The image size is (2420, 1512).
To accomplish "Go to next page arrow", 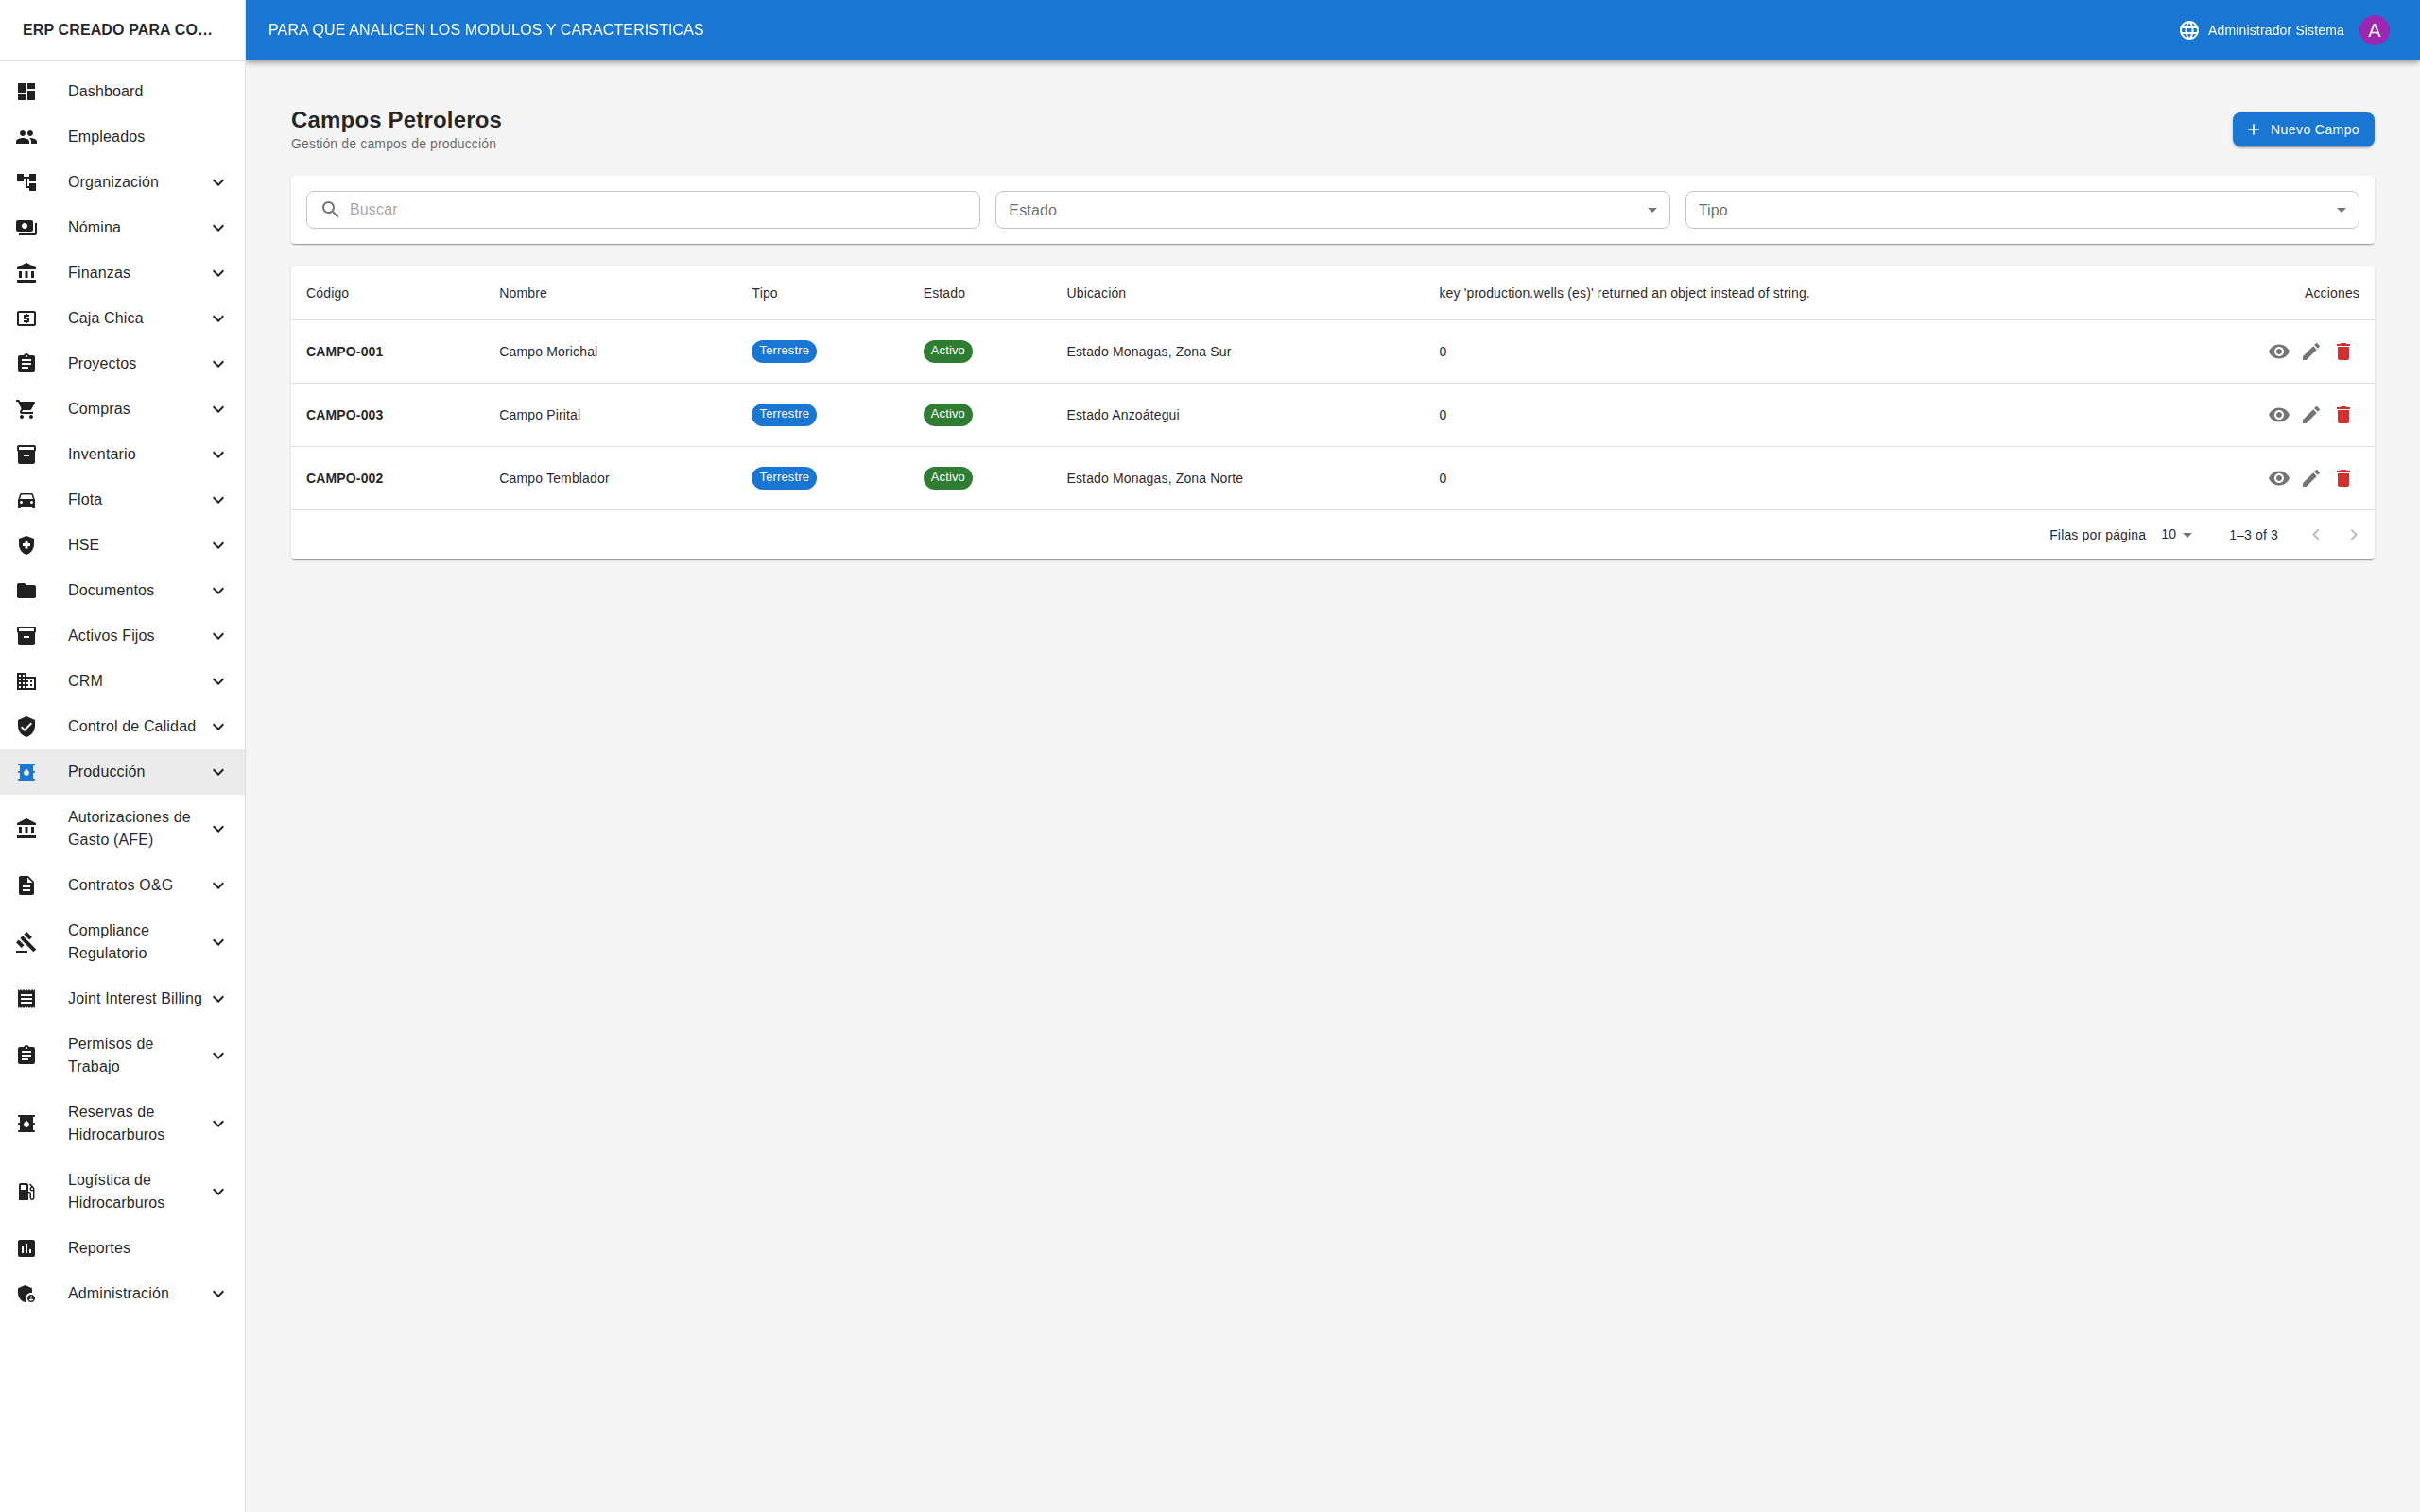I will click(x=2353, y=535).
